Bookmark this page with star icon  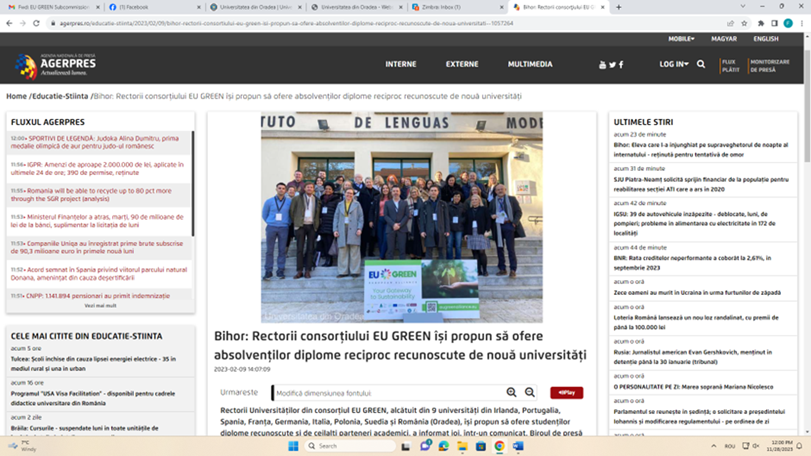(x=745, y=23)
